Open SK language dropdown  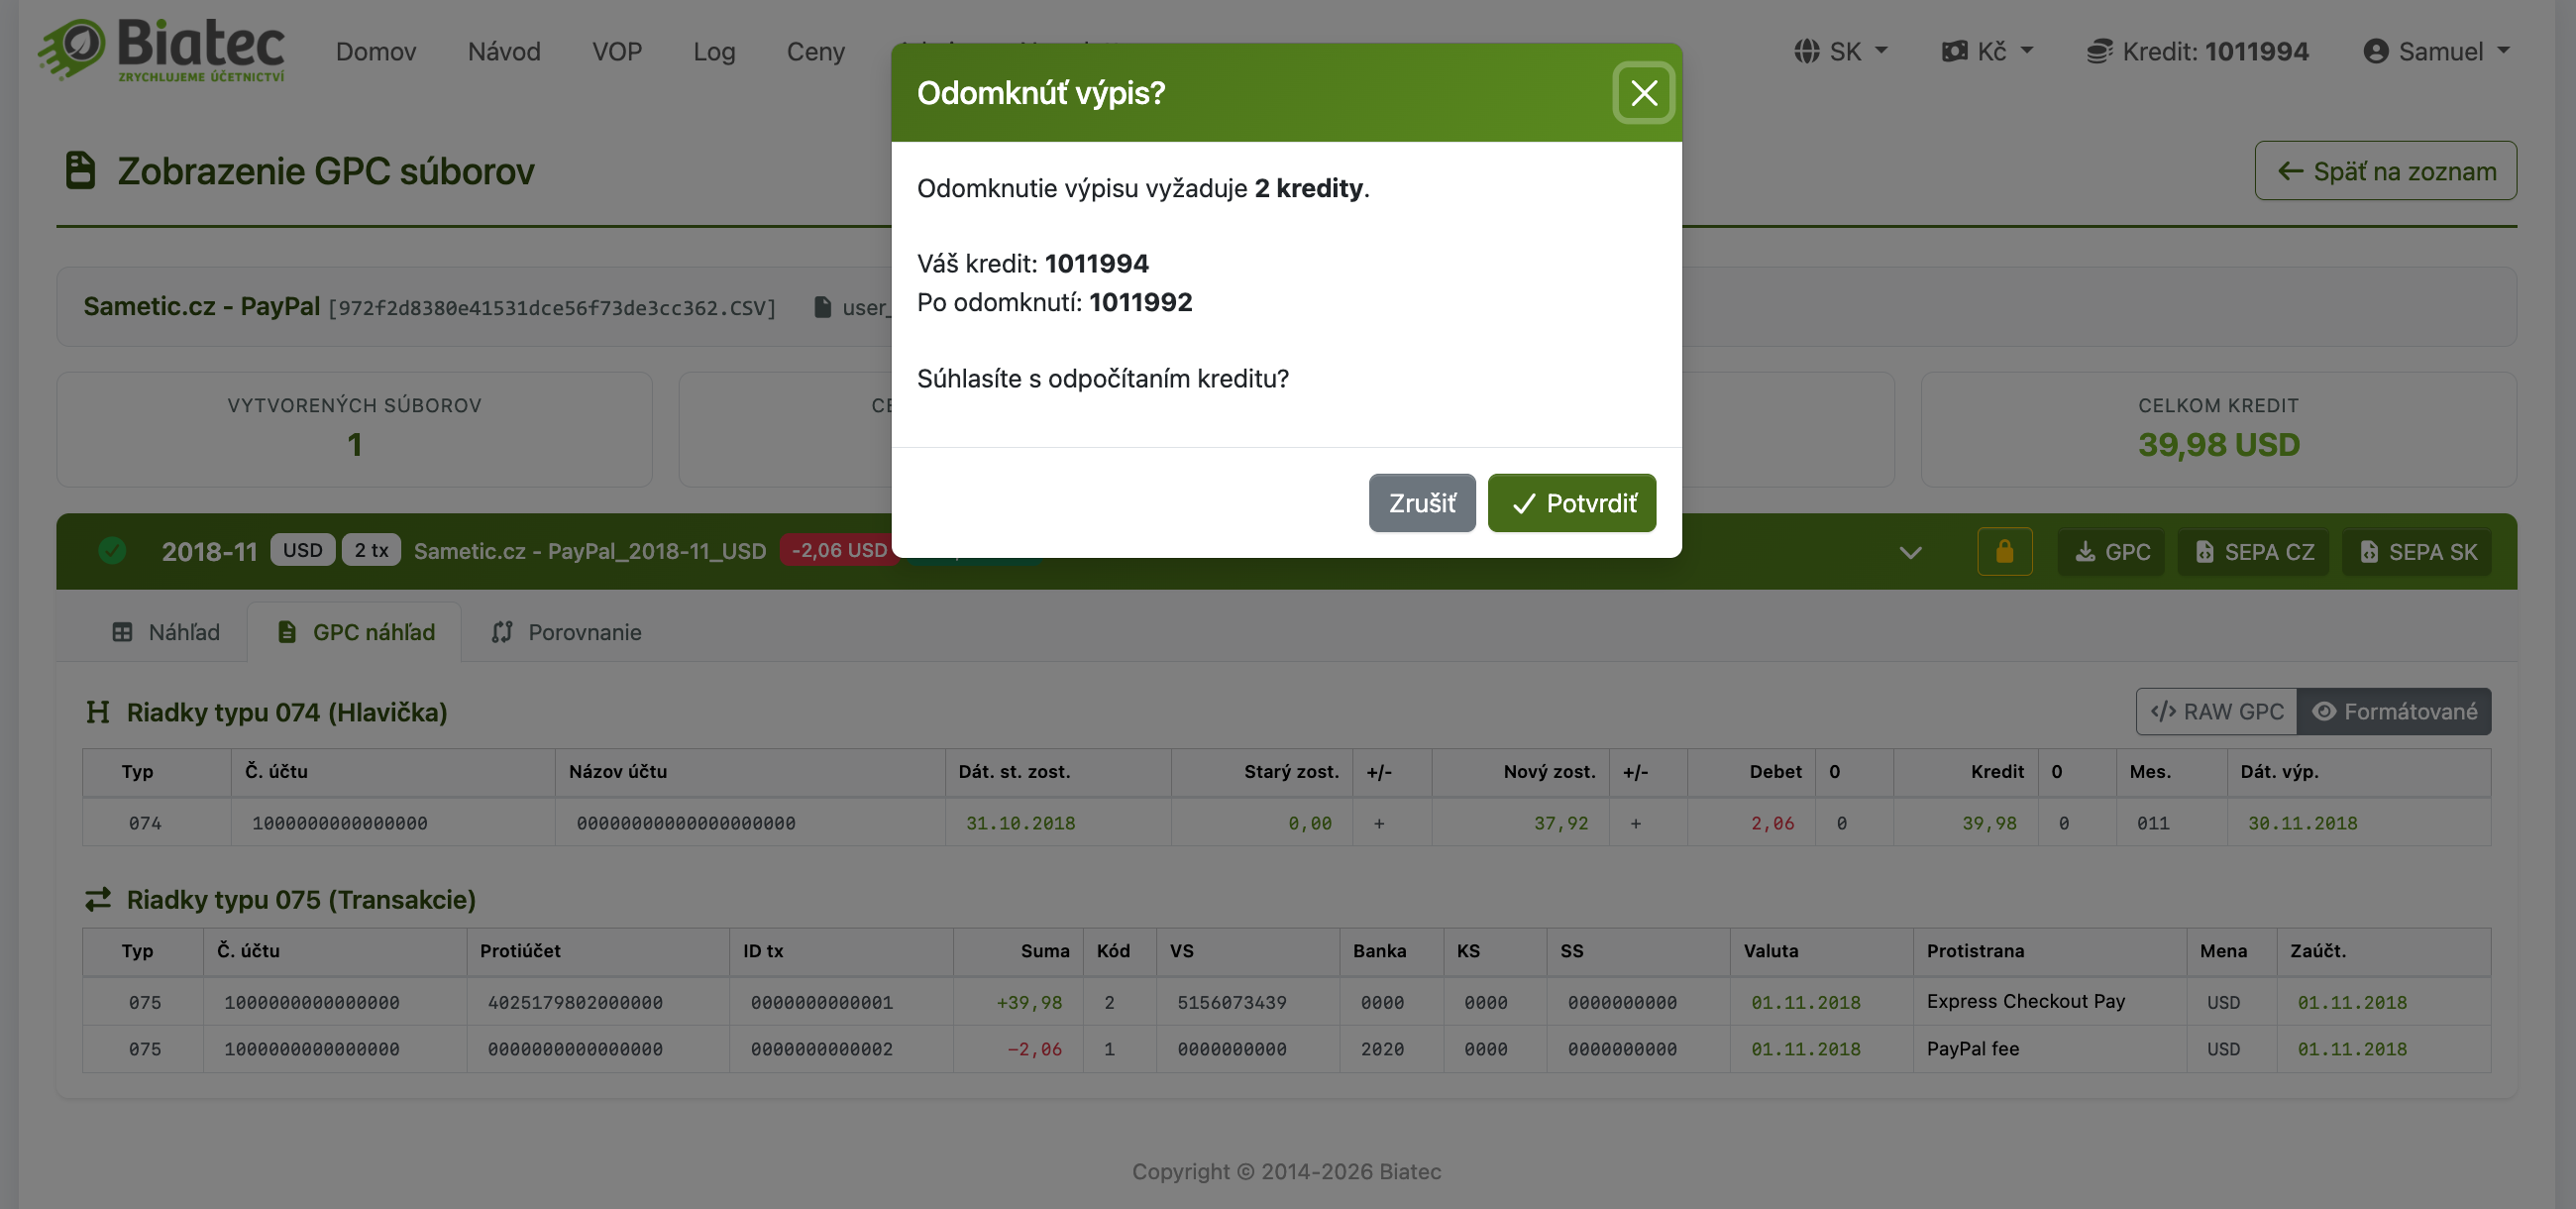point(1840,51)
